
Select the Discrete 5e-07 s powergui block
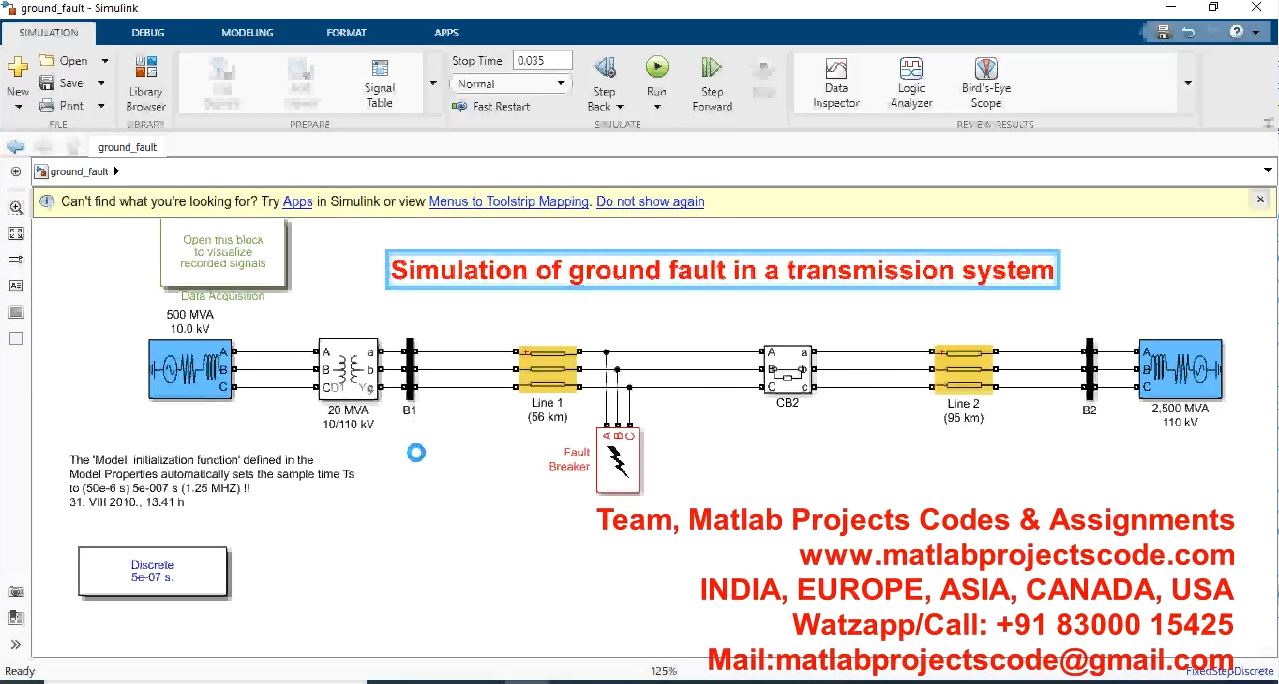tap(153, 571)
